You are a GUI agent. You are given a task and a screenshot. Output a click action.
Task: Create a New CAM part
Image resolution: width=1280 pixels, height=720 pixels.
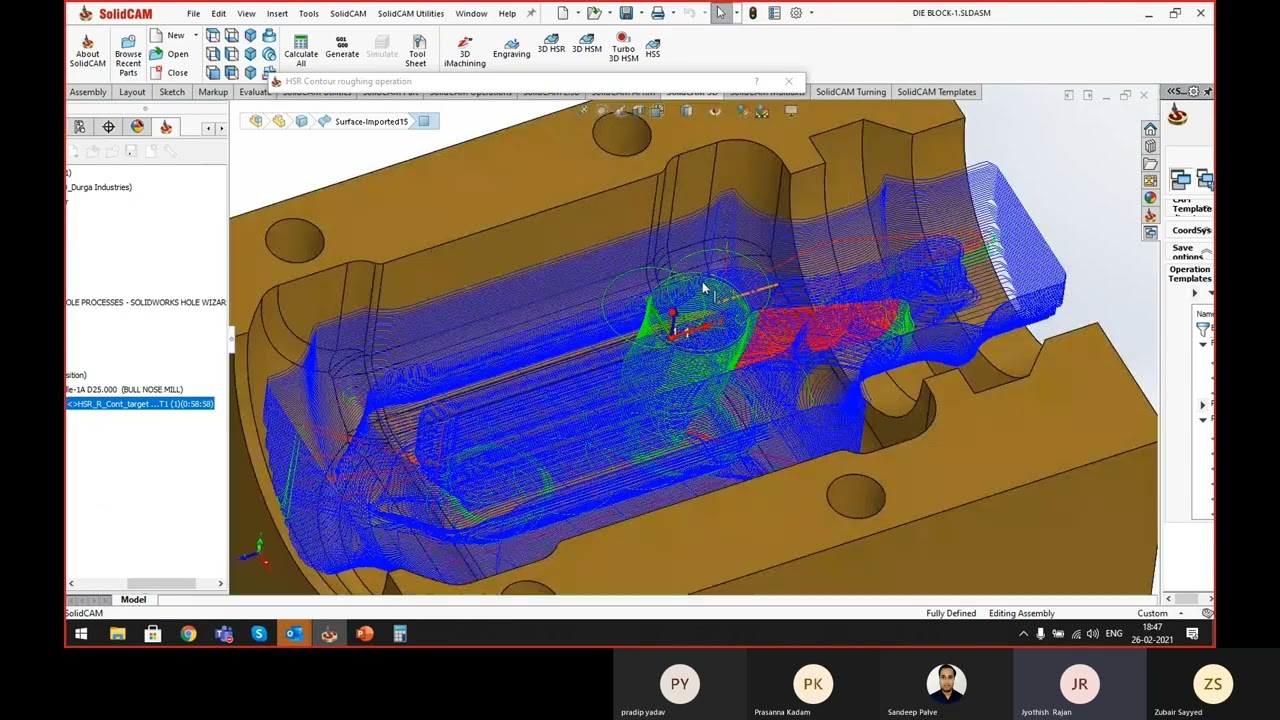coord(167,35)
